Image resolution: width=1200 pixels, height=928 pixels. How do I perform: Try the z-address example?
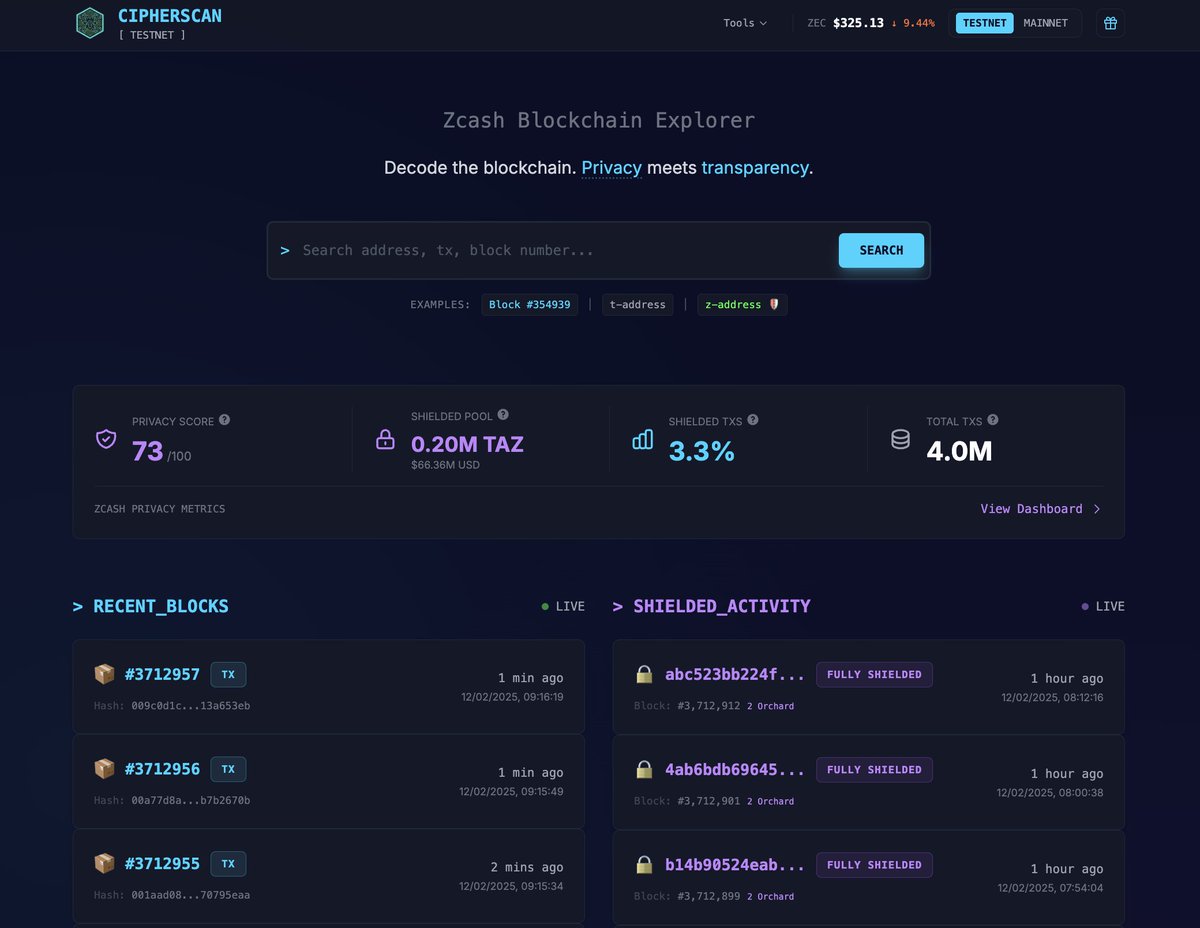point(742,304)
